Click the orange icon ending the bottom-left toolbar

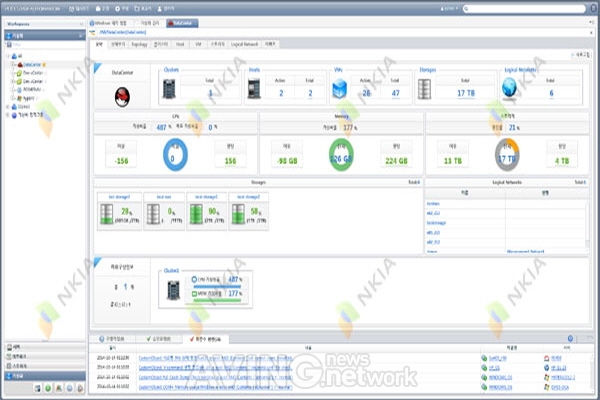(x=80, y=388)
